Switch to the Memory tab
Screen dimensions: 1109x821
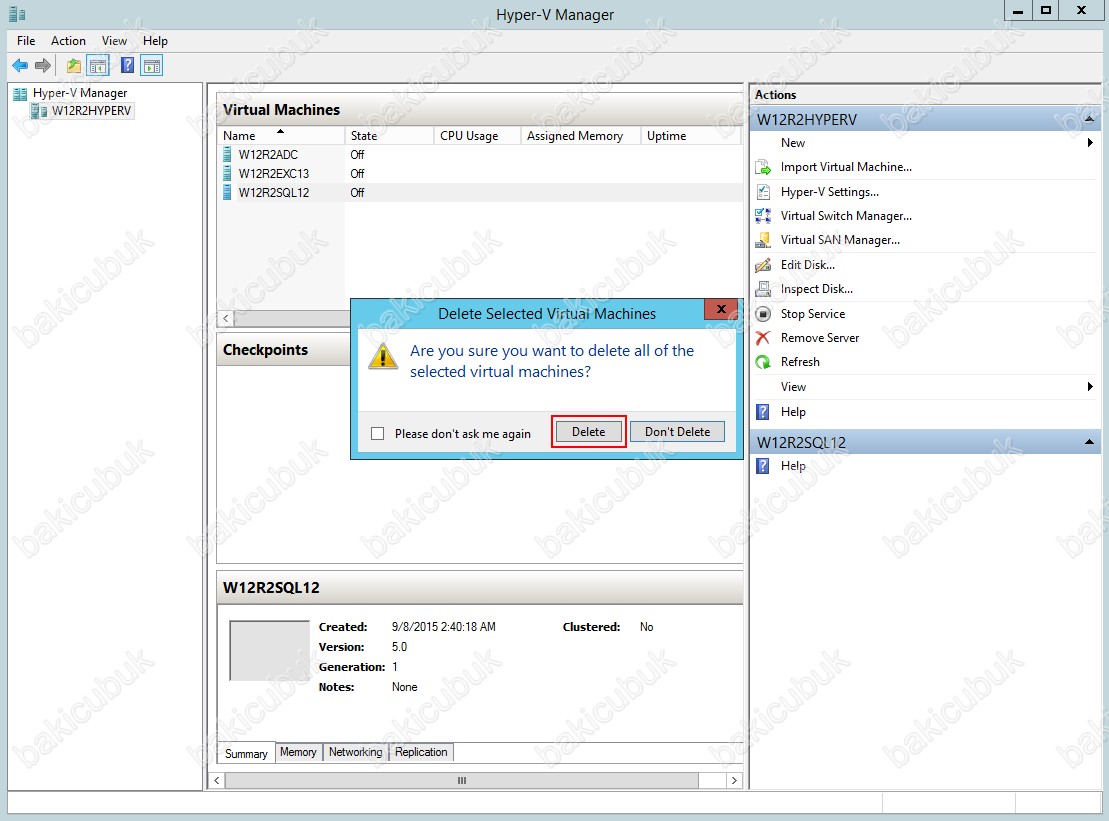[298, 752]
